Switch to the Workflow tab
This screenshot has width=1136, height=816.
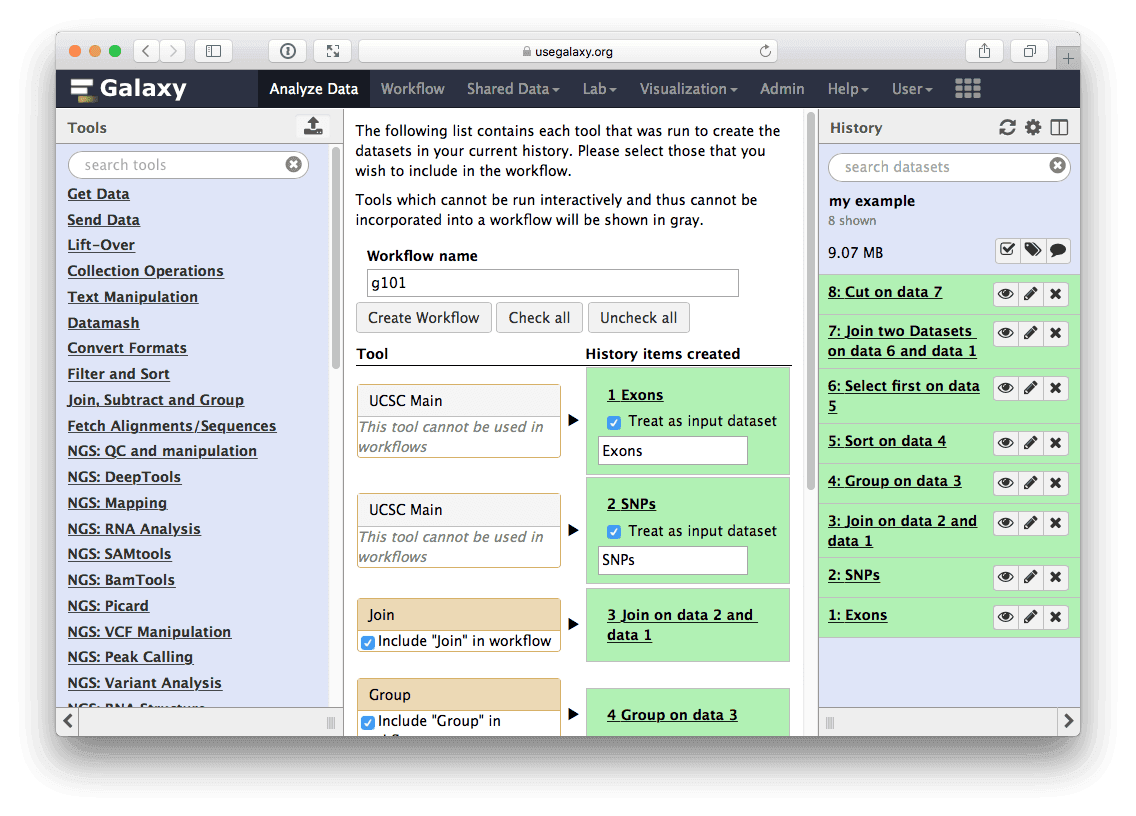pyautogui.click(x=412, y=88)
